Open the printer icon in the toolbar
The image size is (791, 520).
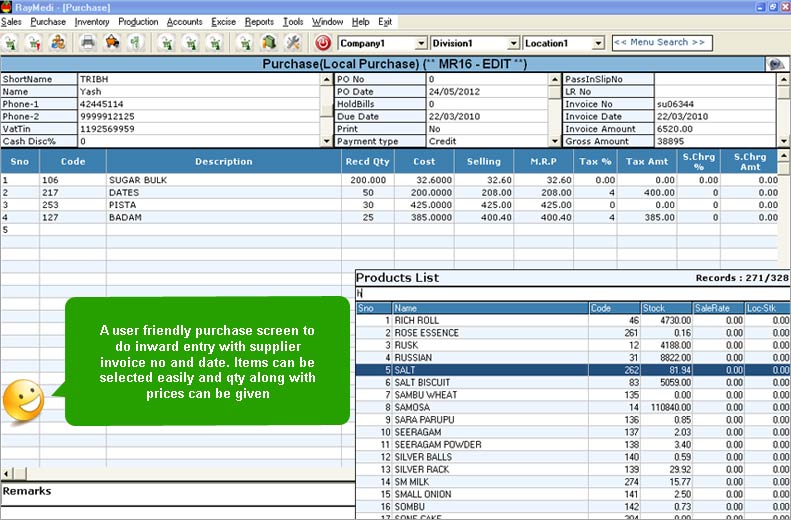click(x=88, y=43)
